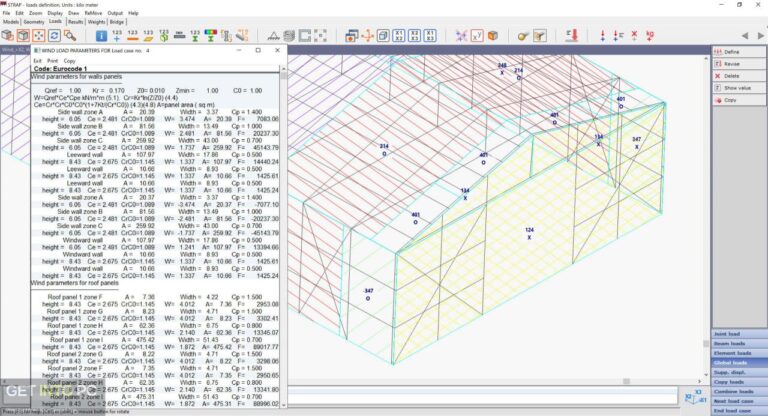Click the blue information icon in toolbar
Screen dimensions: 768x416
[101, 35]
